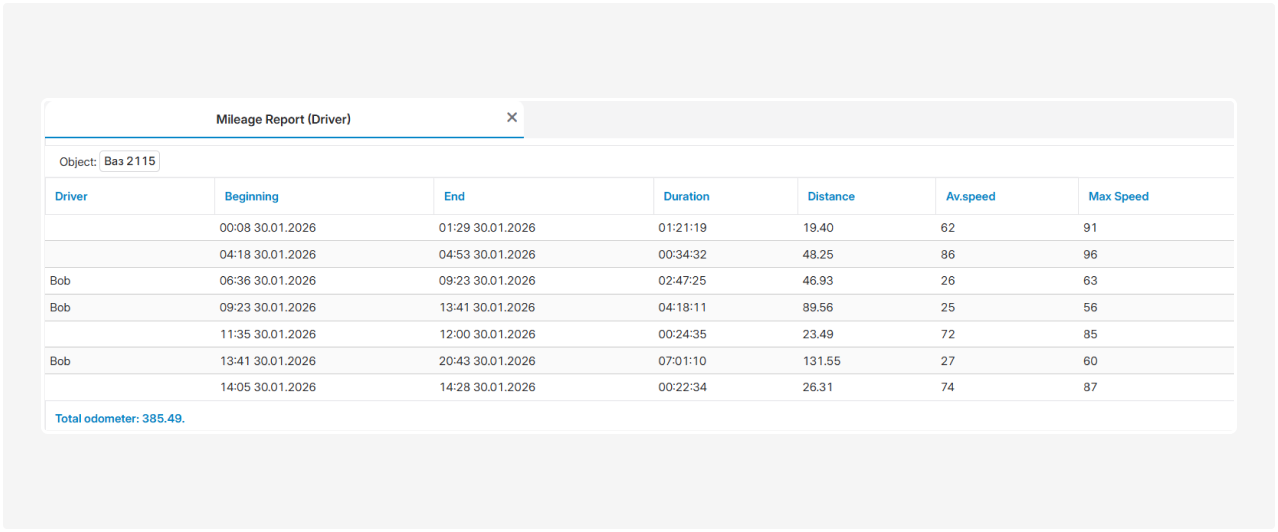1278x532 pixels.
Task: Sort by the Beginning column header
Action: [251, 197]
